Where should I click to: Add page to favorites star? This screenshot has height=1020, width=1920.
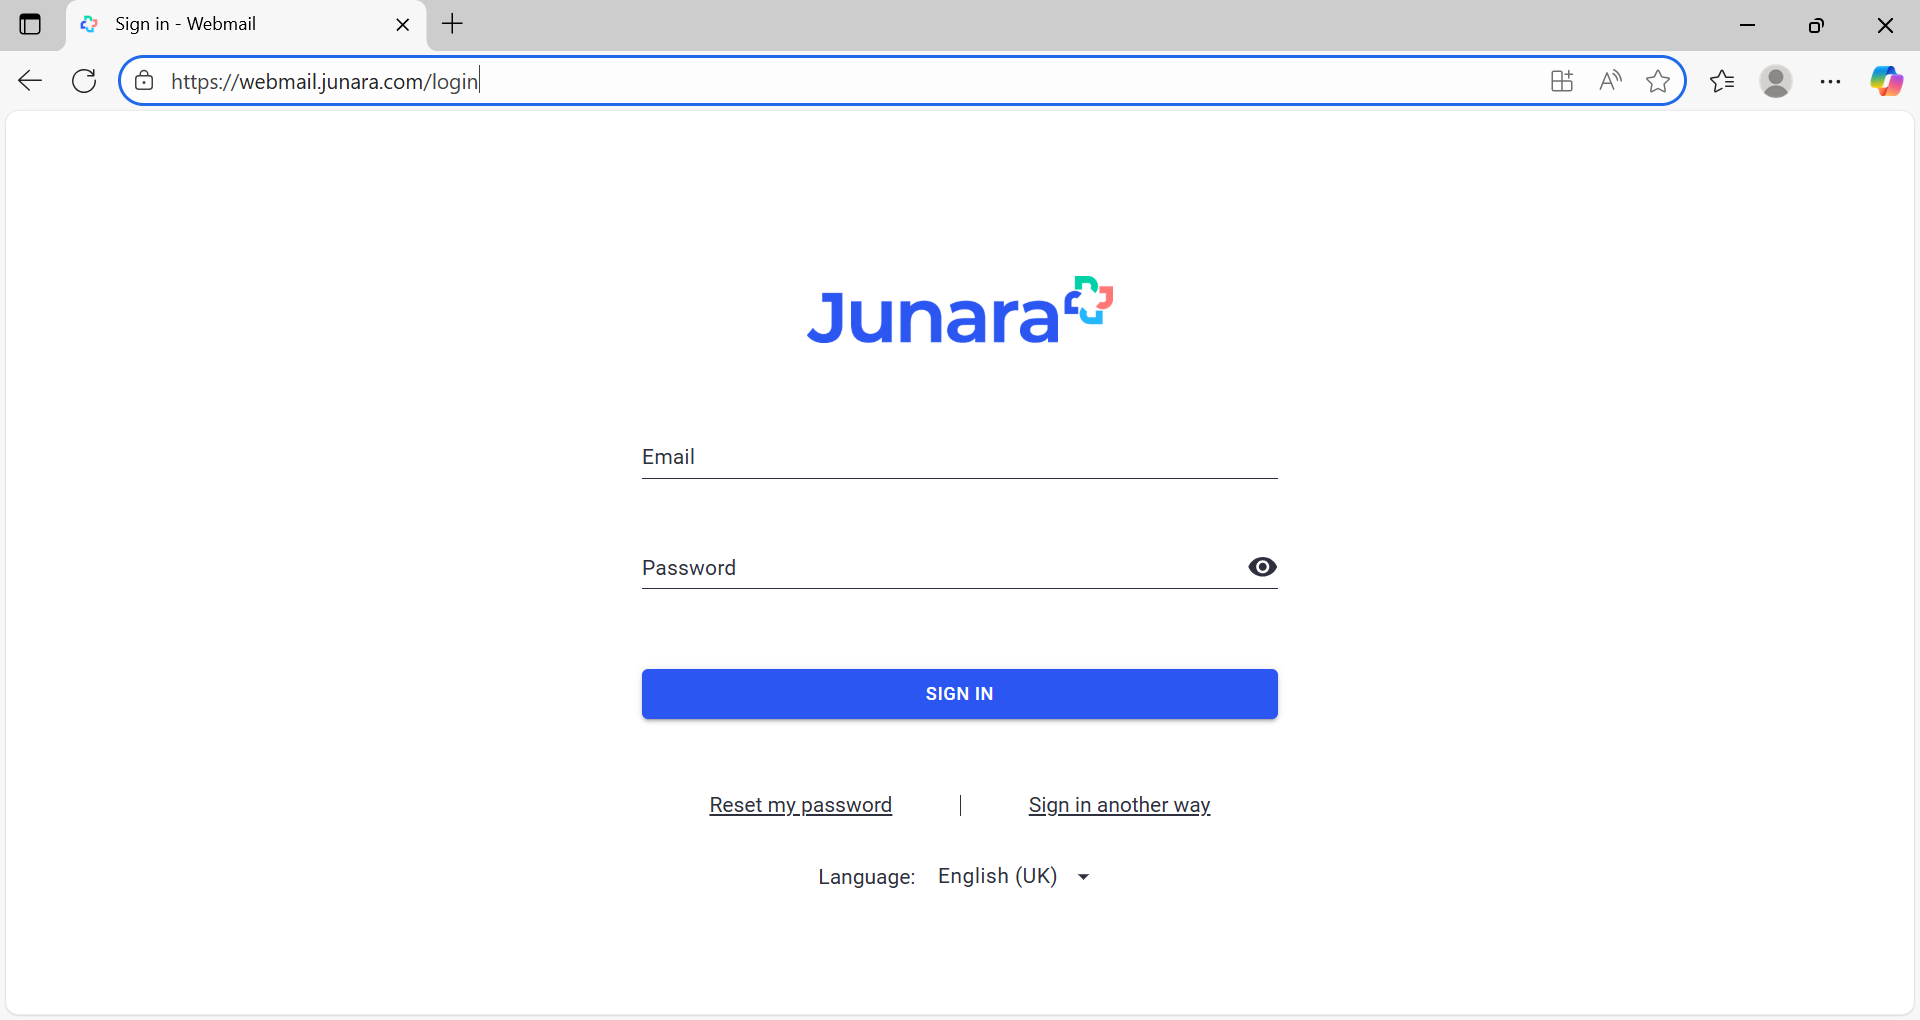(x=1658, y=81)
